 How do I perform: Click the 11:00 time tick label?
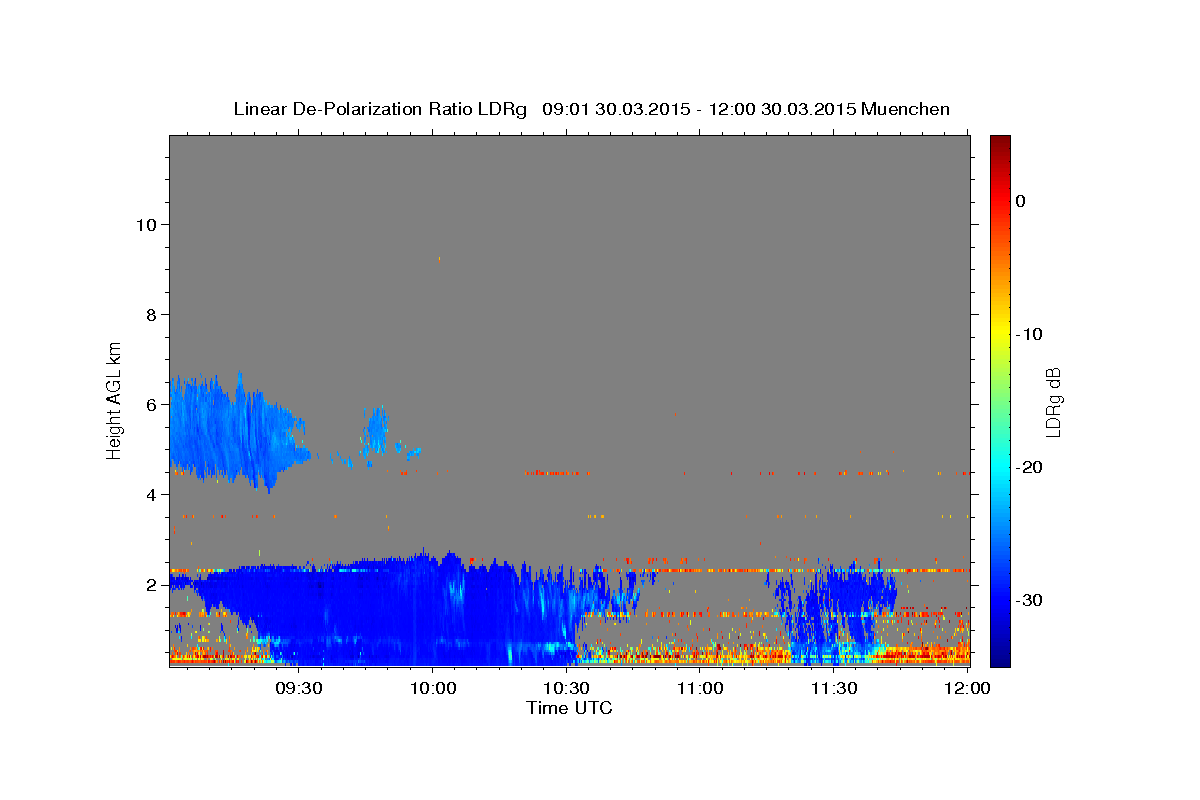[x=700, y=688]
